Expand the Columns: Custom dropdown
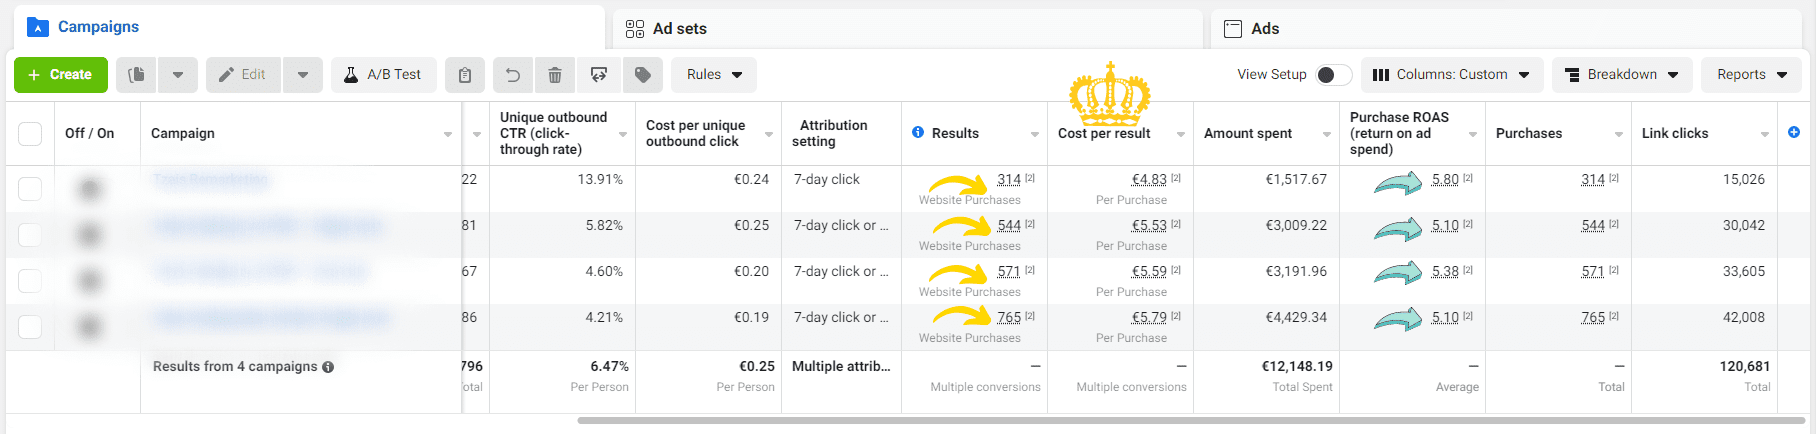This screenshot has width=1816, height=434. (1452, 75)
